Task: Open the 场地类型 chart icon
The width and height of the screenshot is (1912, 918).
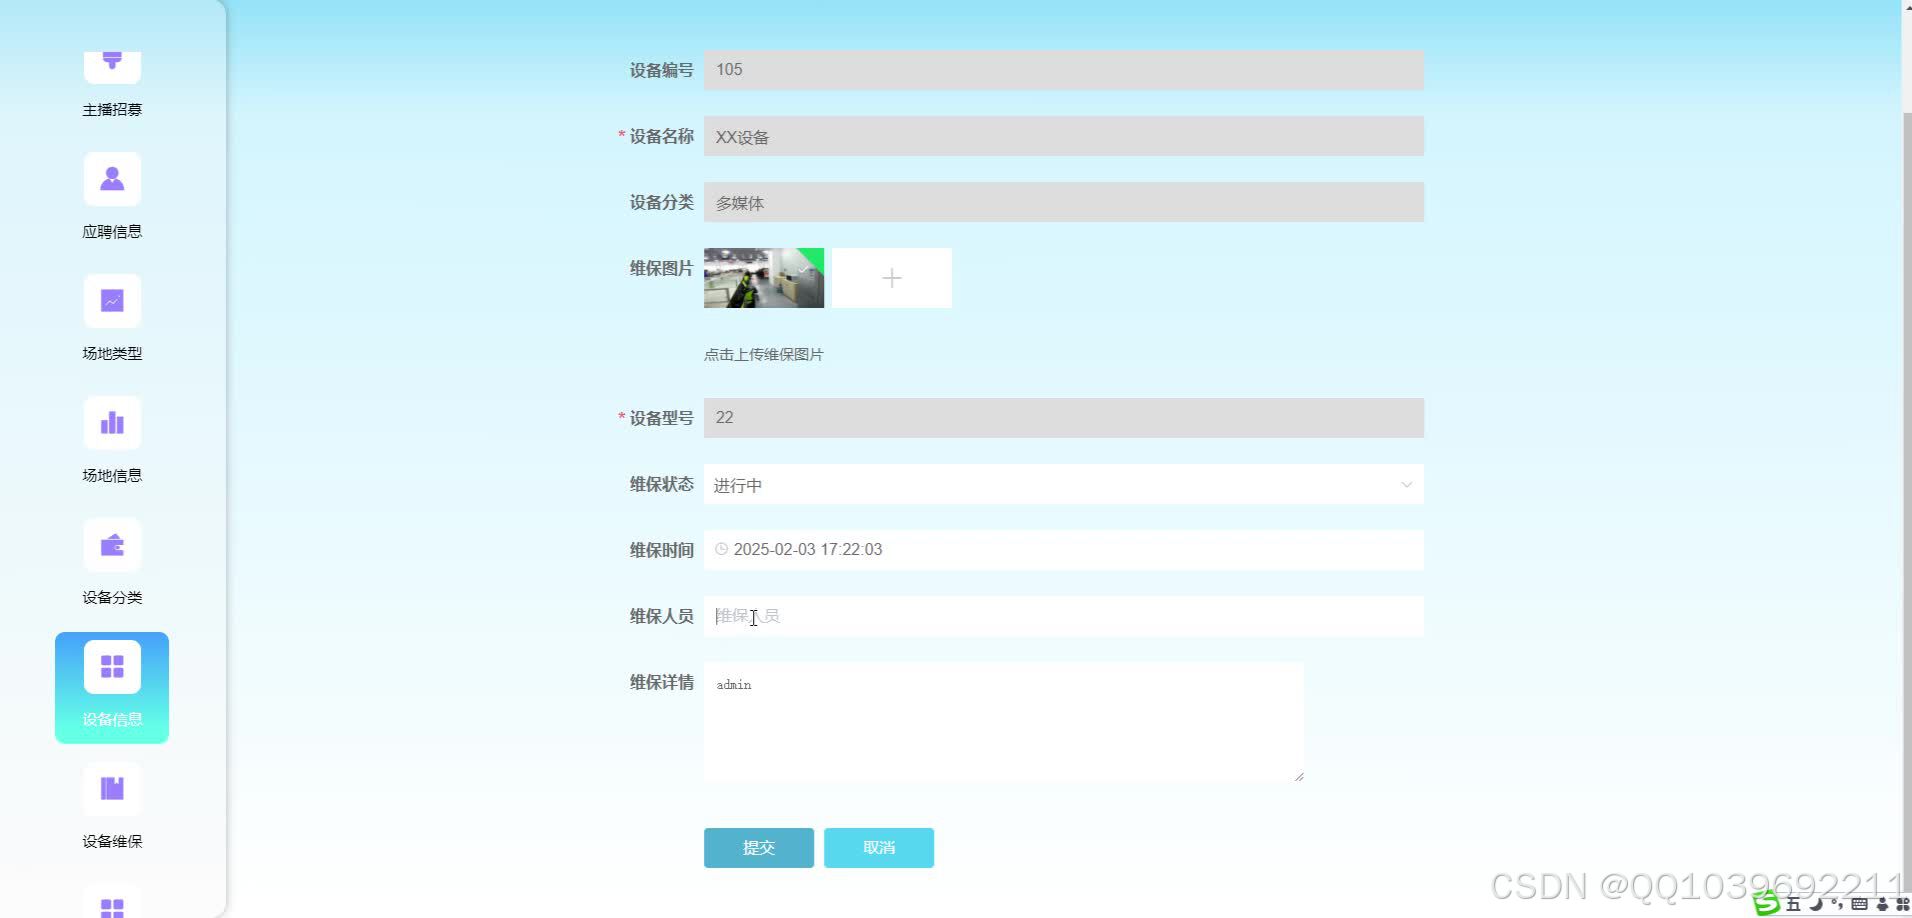Action: [x=112, y=301]
